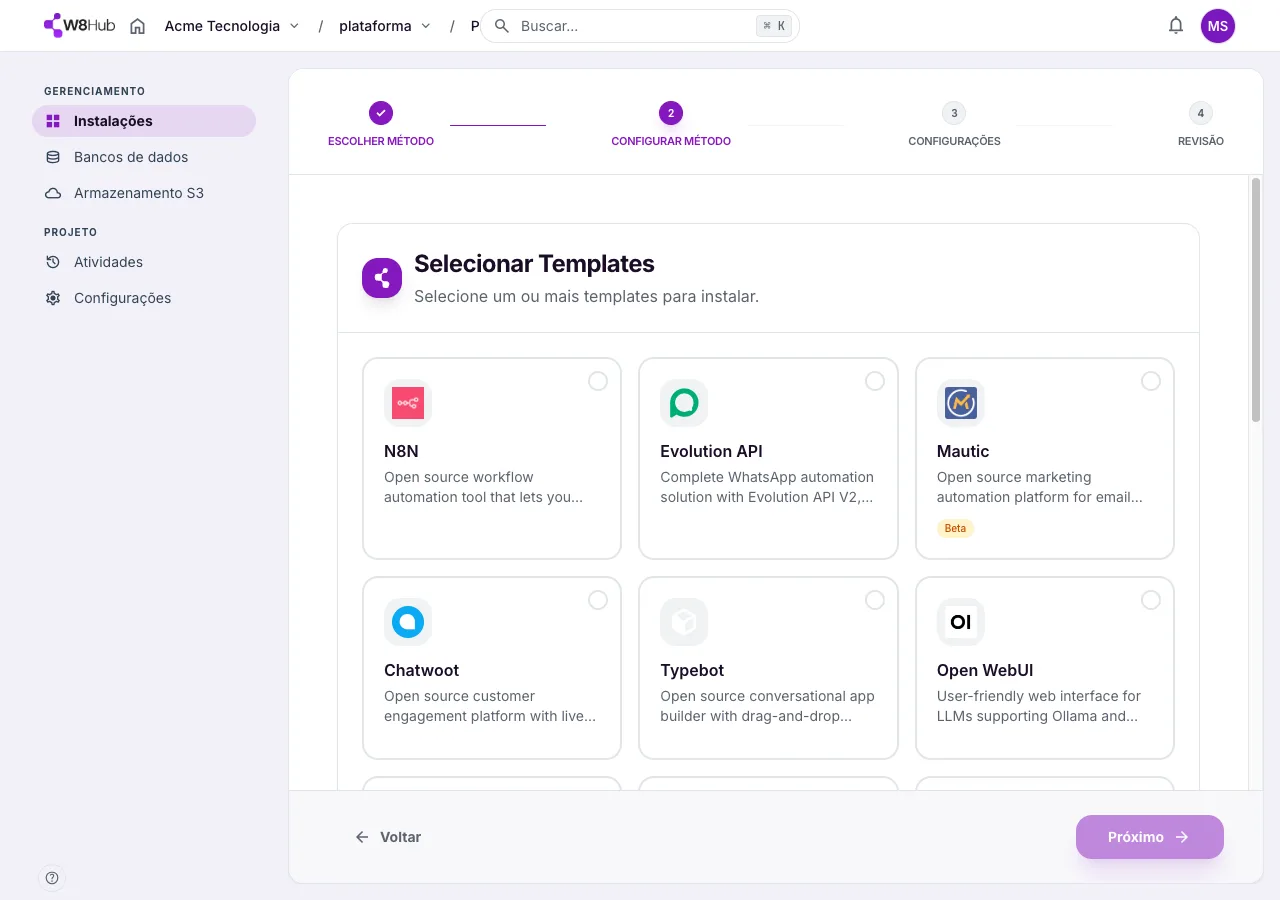The height and width of the screenshot is (900, 1280).
Task: Focus the Buscar search field
Action: [640, 26]
